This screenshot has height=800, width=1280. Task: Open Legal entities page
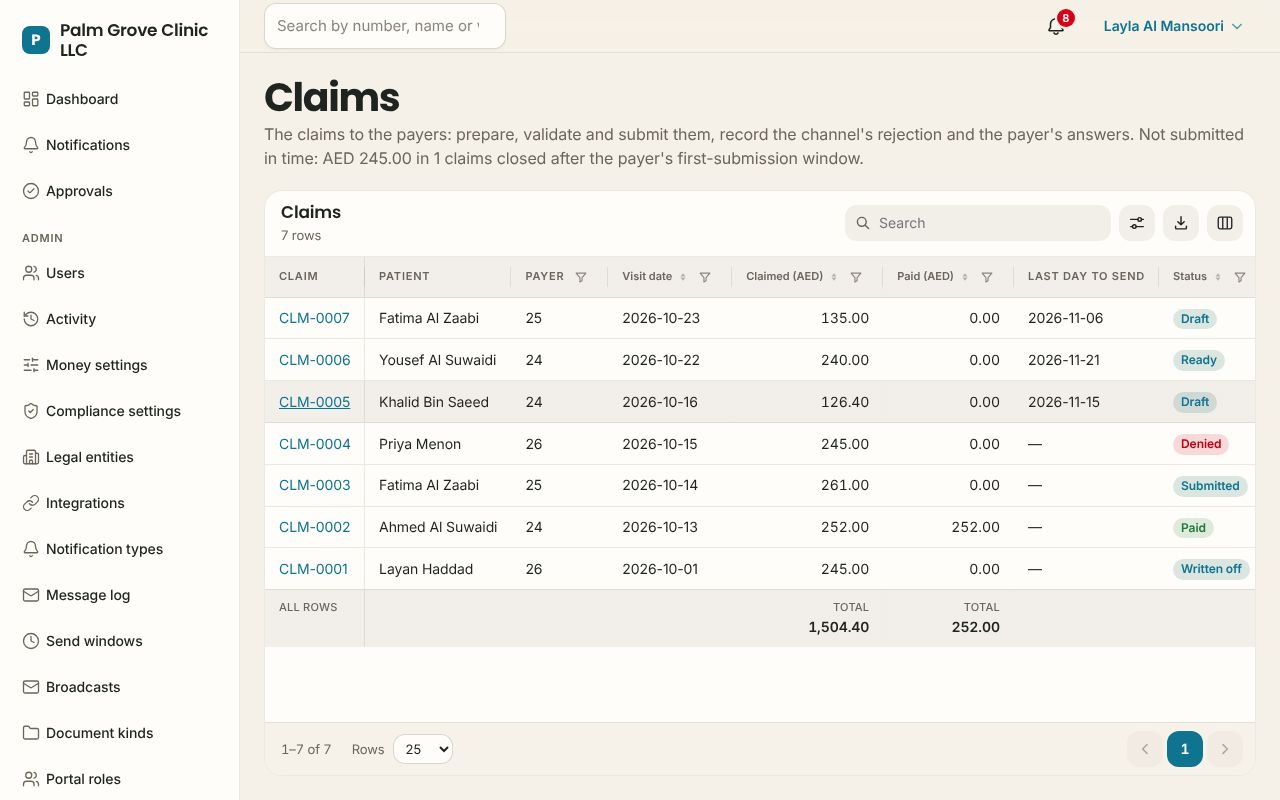tap(120, 457)
